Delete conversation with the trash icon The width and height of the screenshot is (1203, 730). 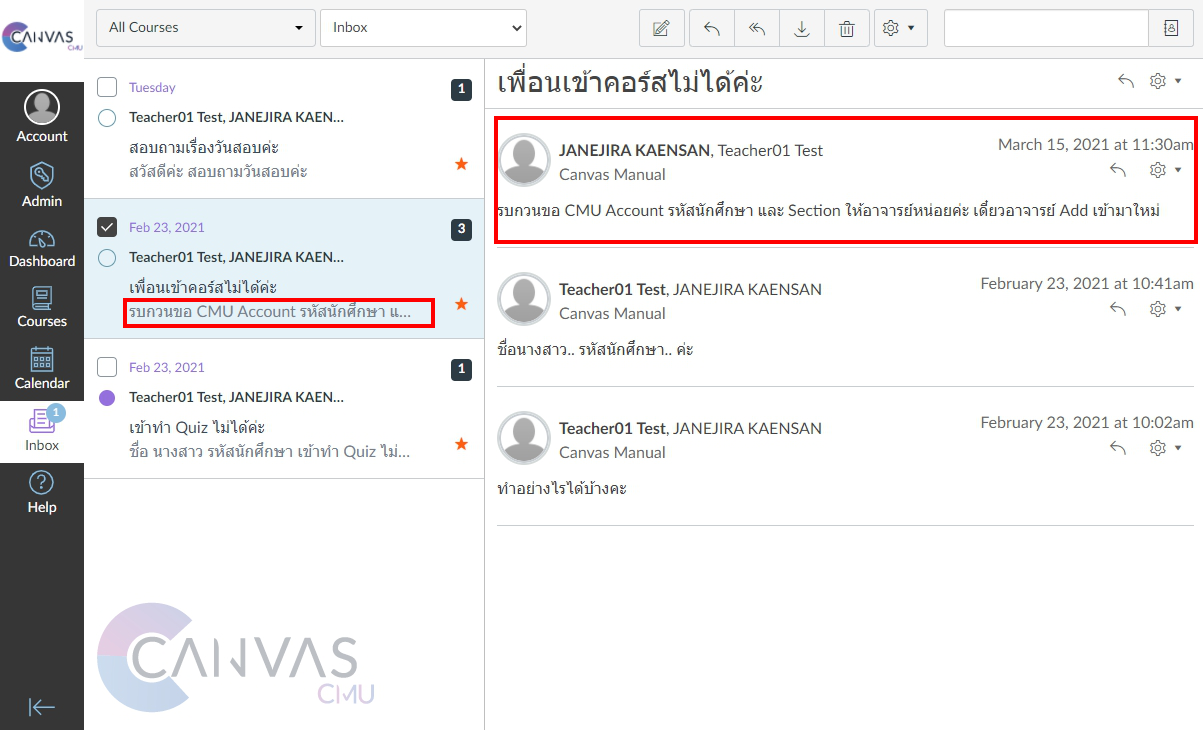click(847, 28)
